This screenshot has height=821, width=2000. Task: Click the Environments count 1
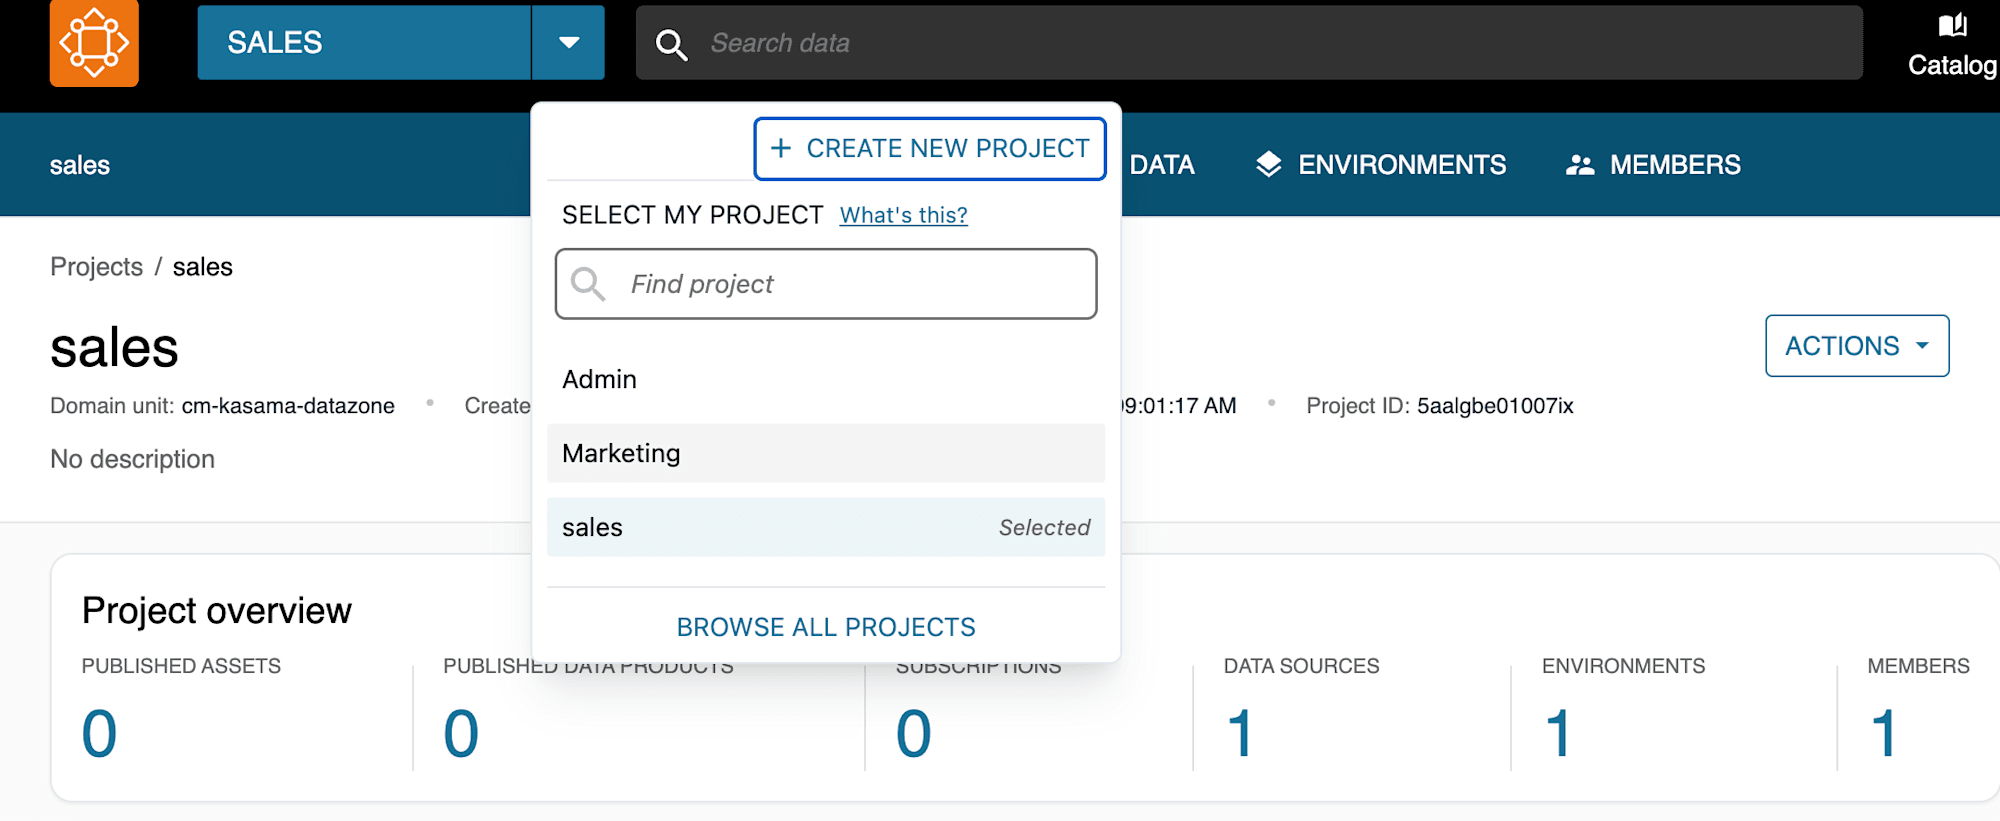tap(1558, 733)
